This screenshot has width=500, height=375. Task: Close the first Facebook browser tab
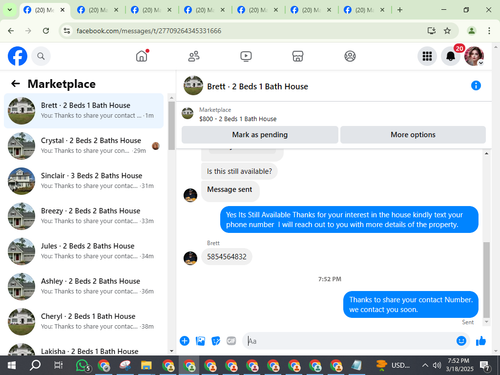(x=62, y=10)
